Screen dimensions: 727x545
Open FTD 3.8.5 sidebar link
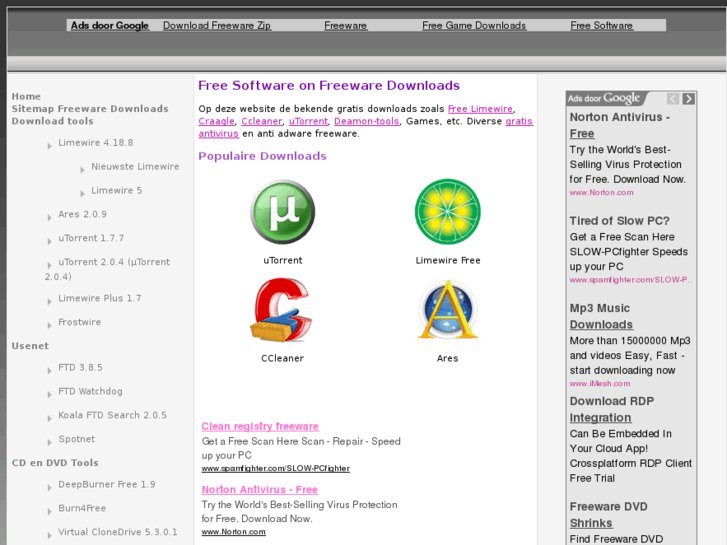[80, 368]
